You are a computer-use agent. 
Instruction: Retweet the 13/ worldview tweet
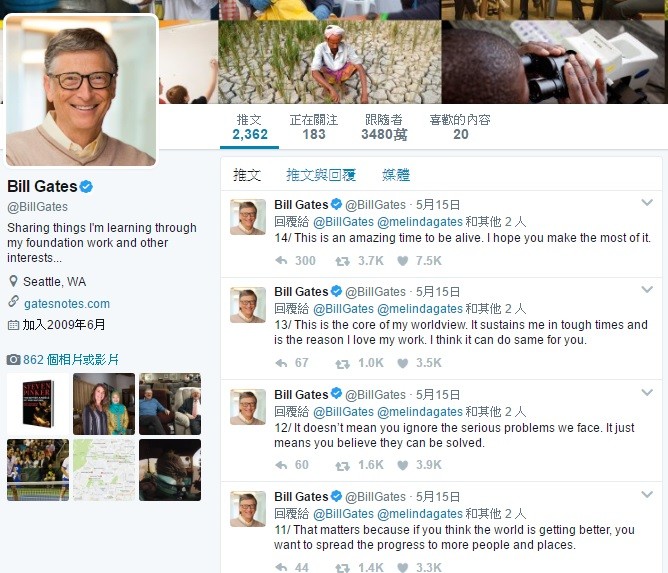pyautogui.click(x=343, y=363)
